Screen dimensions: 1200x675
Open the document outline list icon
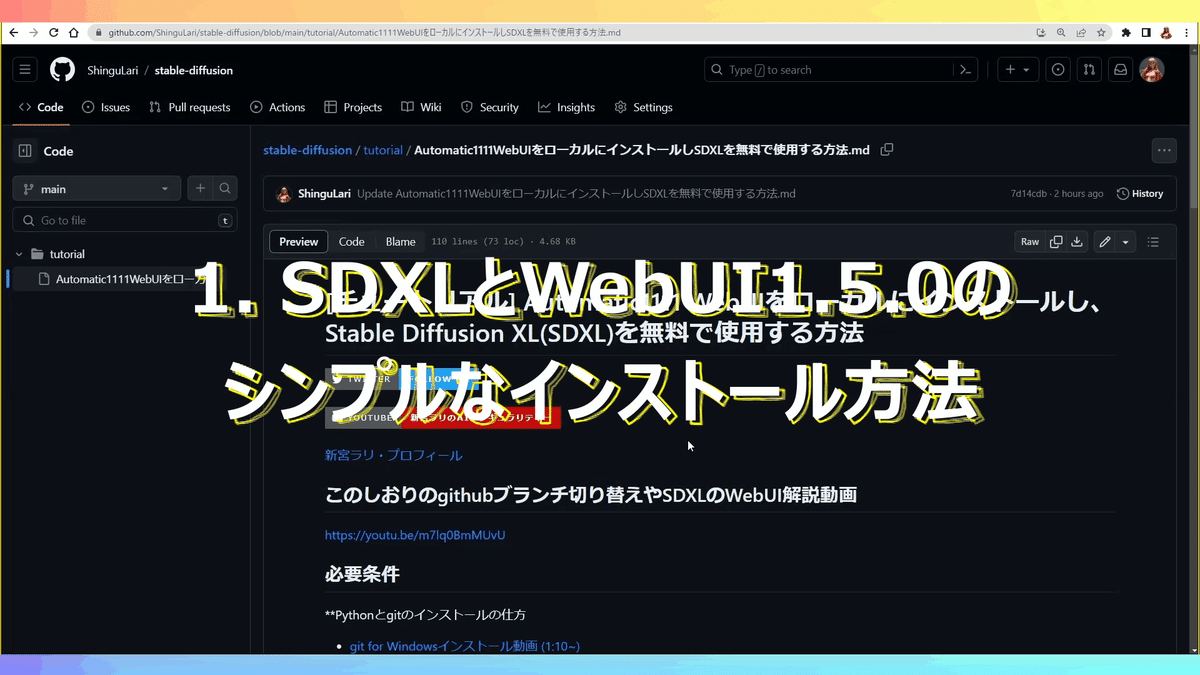(1153, 241)
